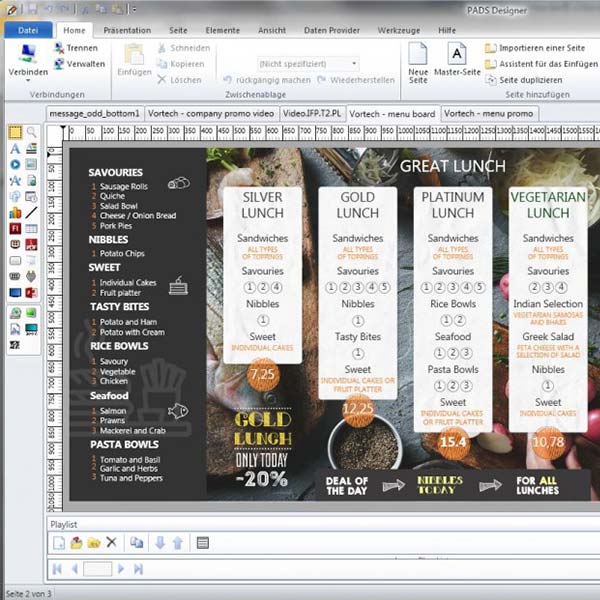Open the quick access toolbar customize arrow

click(x=134, y=10)
